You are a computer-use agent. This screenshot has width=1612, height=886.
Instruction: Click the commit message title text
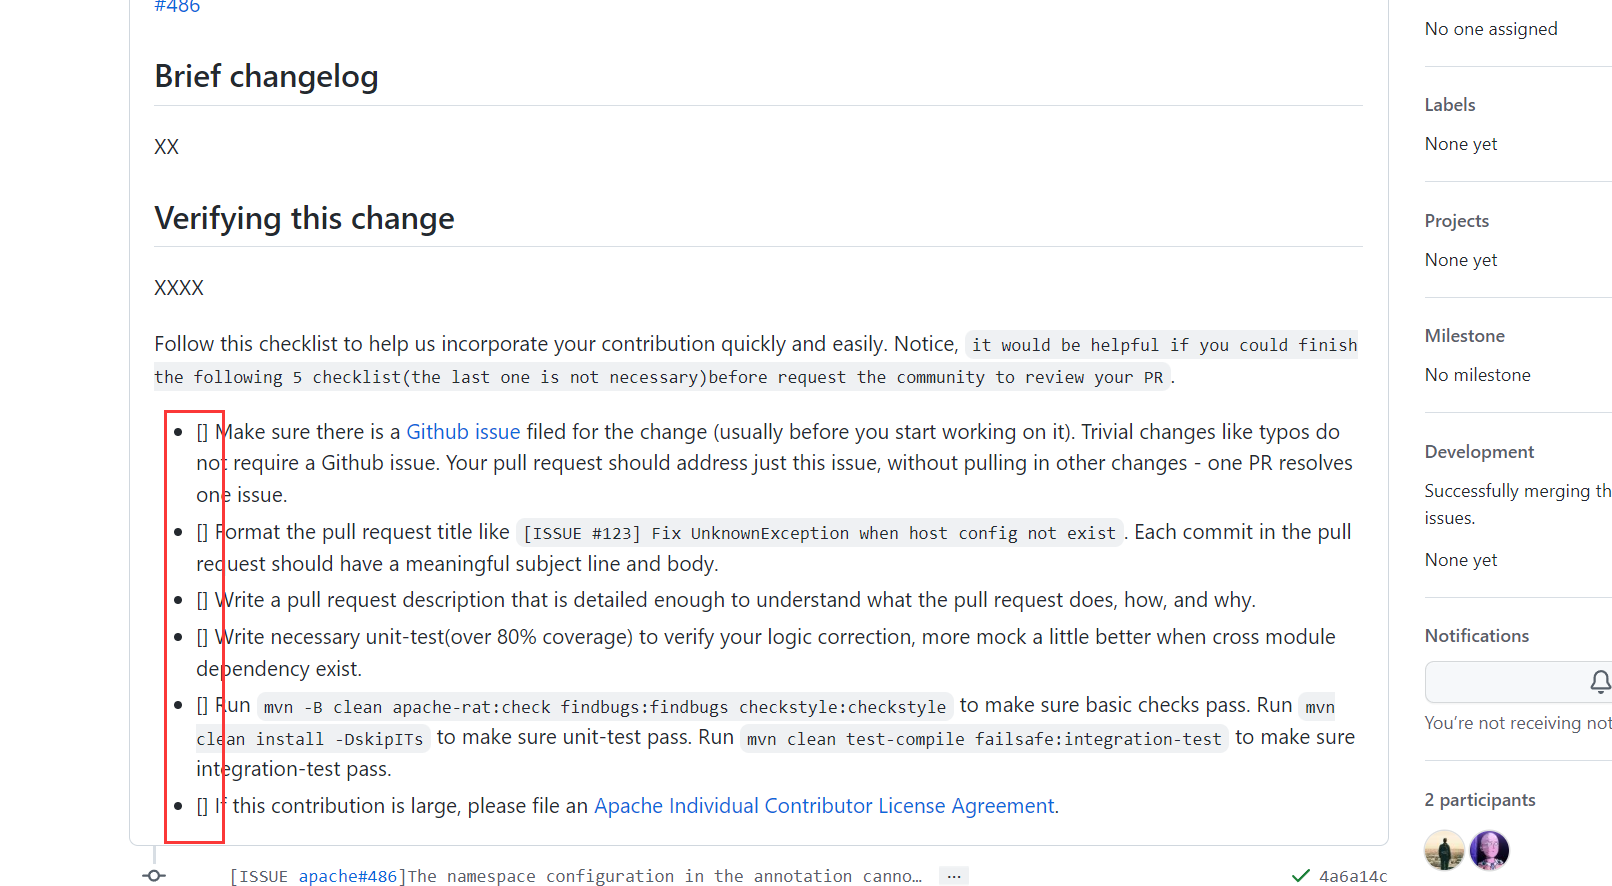click(575, 876)
